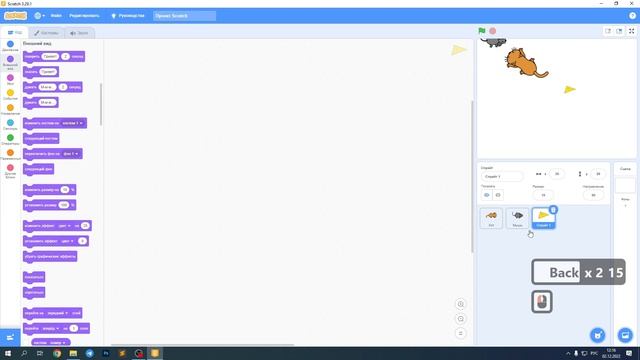Screen dimensions: 640x360
Task: Open the Edit menu
Action: [84, 16]
